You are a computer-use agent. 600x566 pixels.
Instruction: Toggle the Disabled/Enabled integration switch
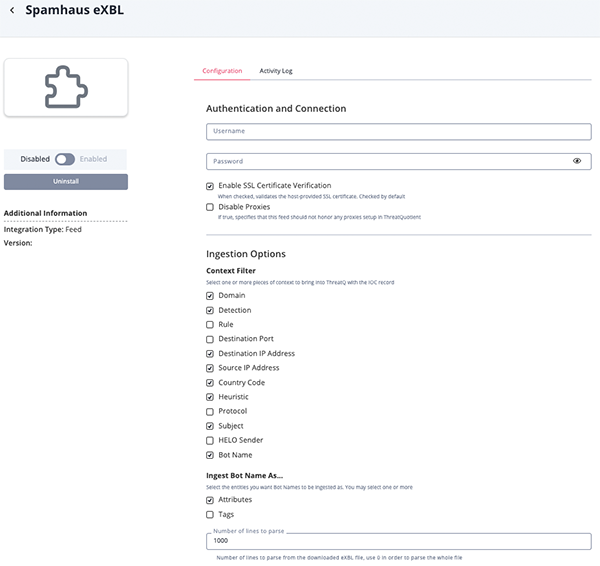pos(65,159)
